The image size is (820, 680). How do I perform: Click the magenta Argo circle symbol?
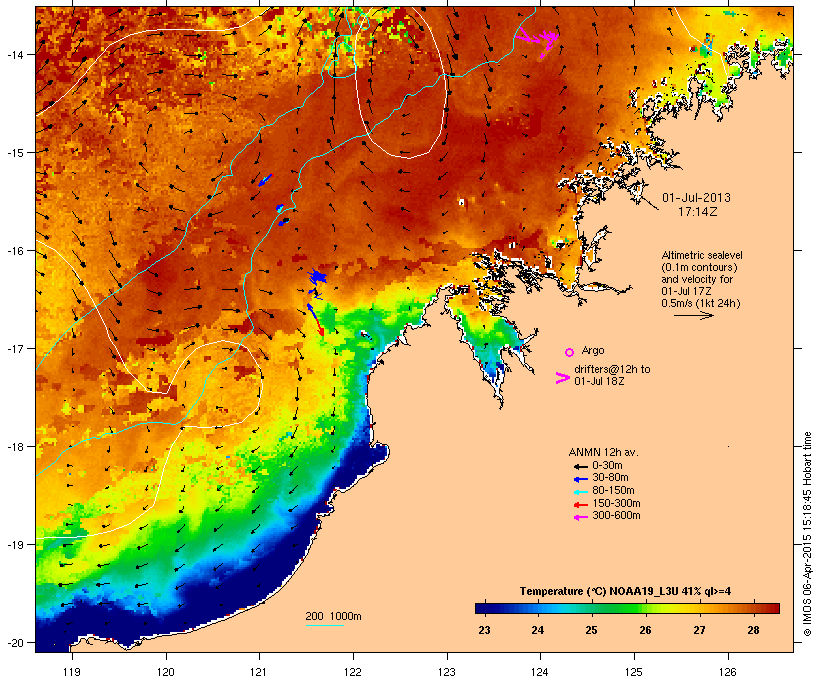[x=570, y=352]
